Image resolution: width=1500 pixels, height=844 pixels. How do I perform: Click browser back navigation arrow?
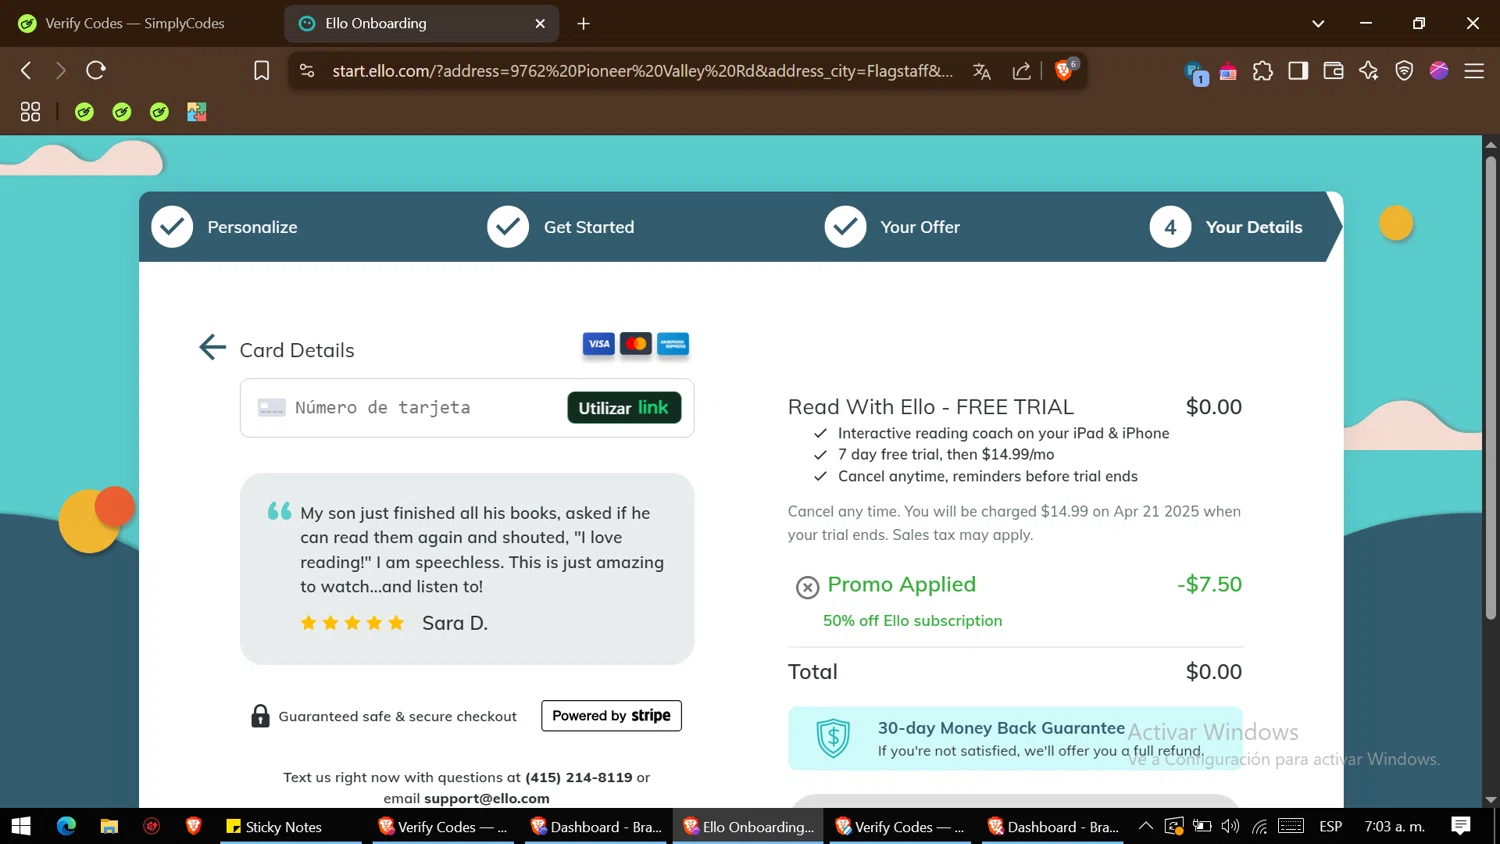click(27, 70)
